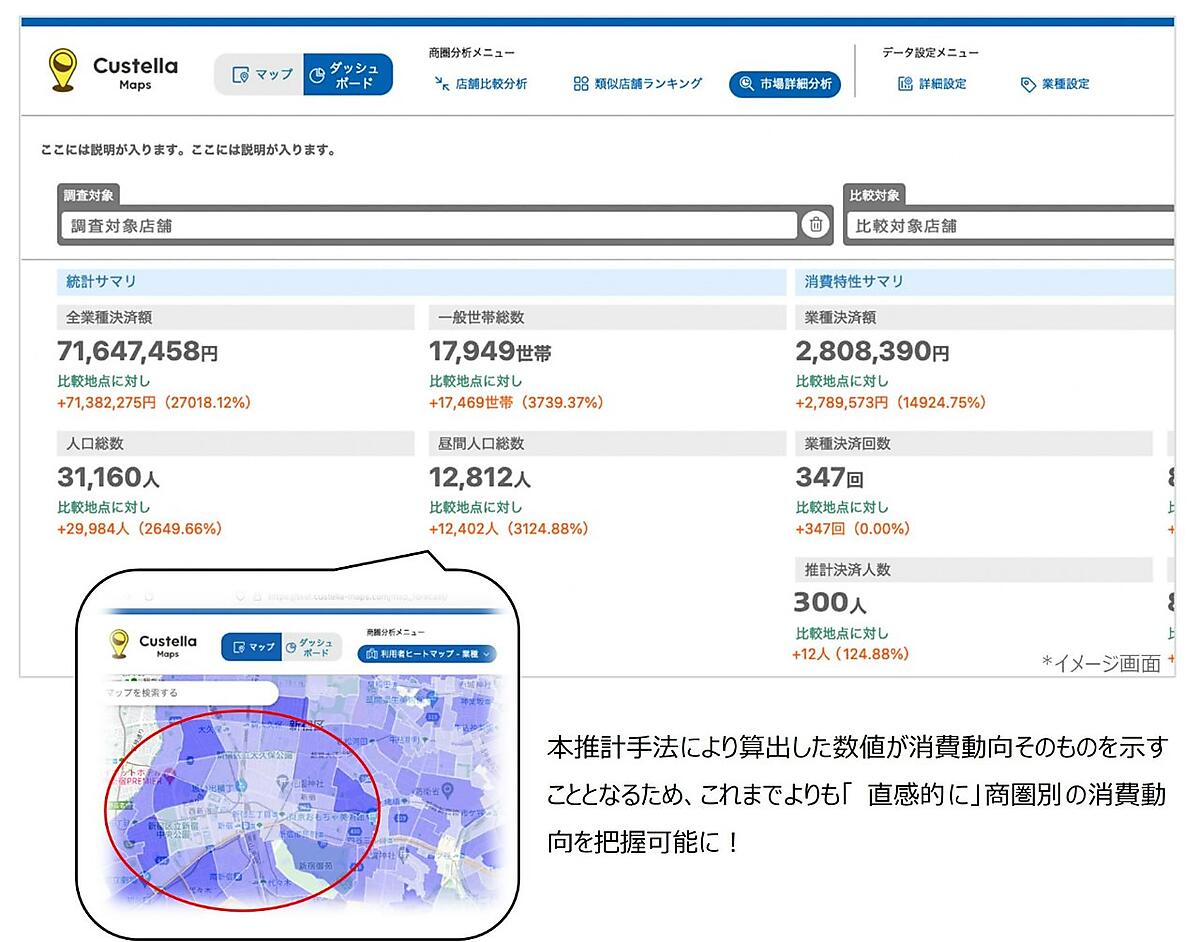The image size is (1200, 942).
Task: Toggle ダッシュボード in the inset map window
Action: pyautogui.click(x=312, y=647)
